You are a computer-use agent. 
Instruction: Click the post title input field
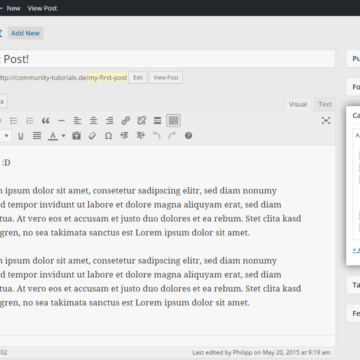click(x=167, y=59)
